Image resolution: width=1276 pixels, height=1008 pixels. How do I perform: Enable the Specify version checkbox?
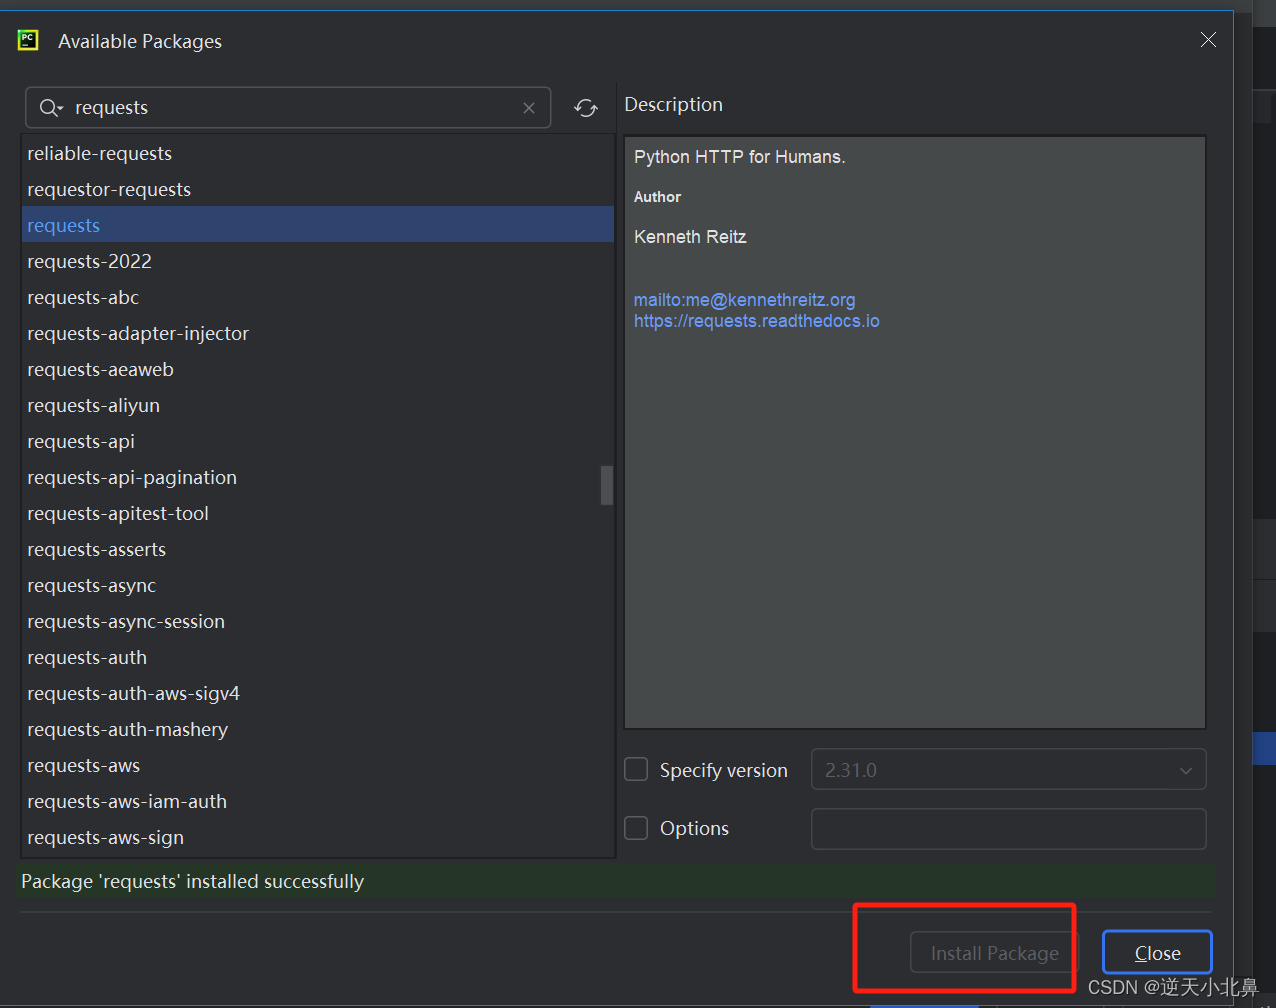(x=636, y=769)
